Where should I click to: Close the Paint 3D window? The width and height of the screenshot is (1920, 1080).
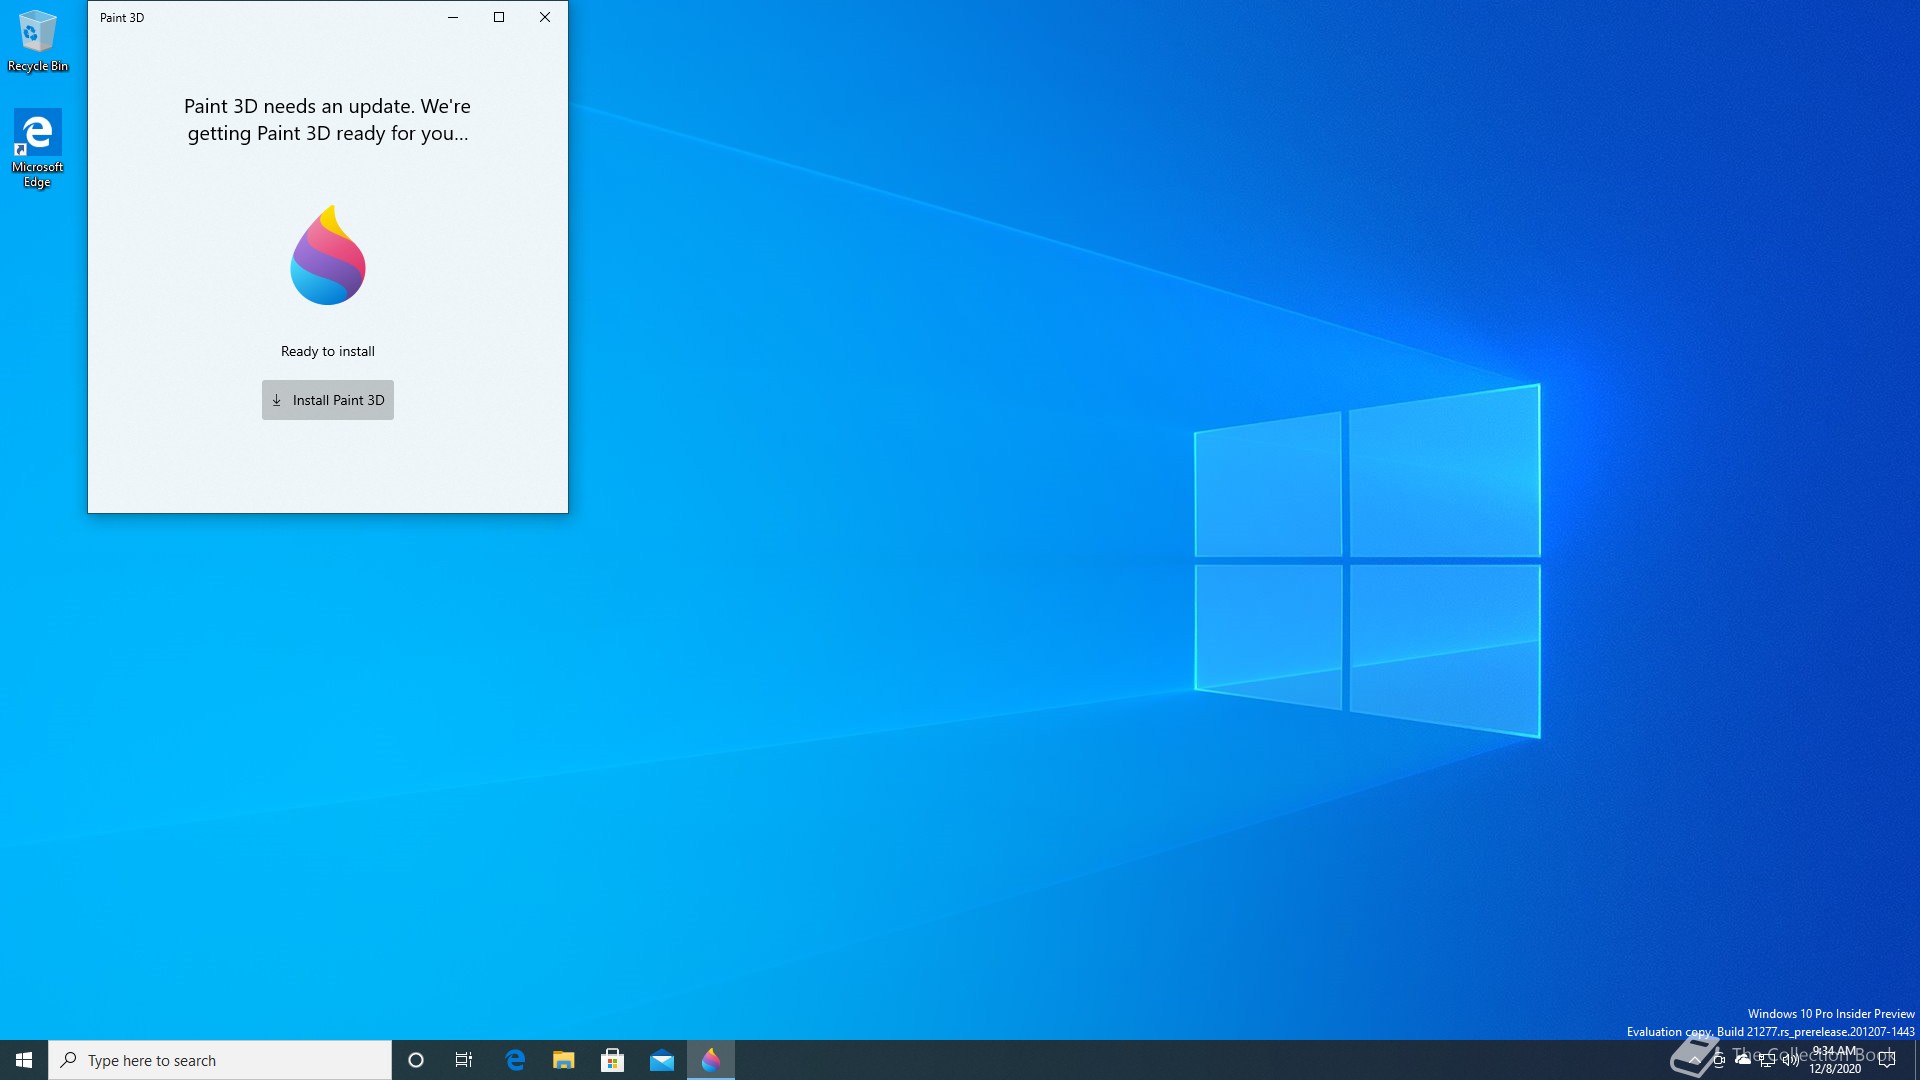click(x=545, y=17)
